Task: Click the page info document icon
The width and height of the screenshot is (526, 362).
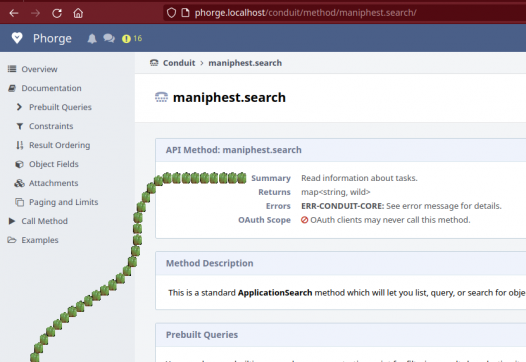Action: (x=185, y=13)
